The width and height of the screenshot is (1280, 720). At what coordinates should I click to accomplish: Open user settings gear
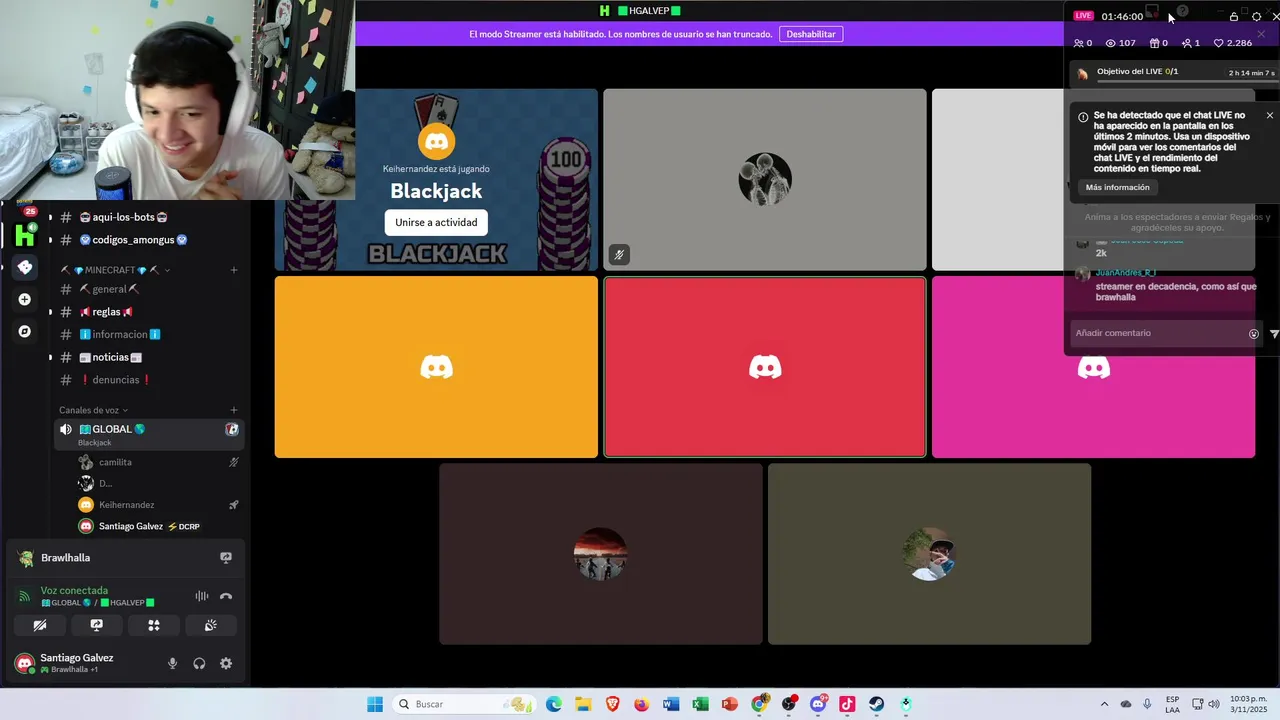tap(226, 663)
